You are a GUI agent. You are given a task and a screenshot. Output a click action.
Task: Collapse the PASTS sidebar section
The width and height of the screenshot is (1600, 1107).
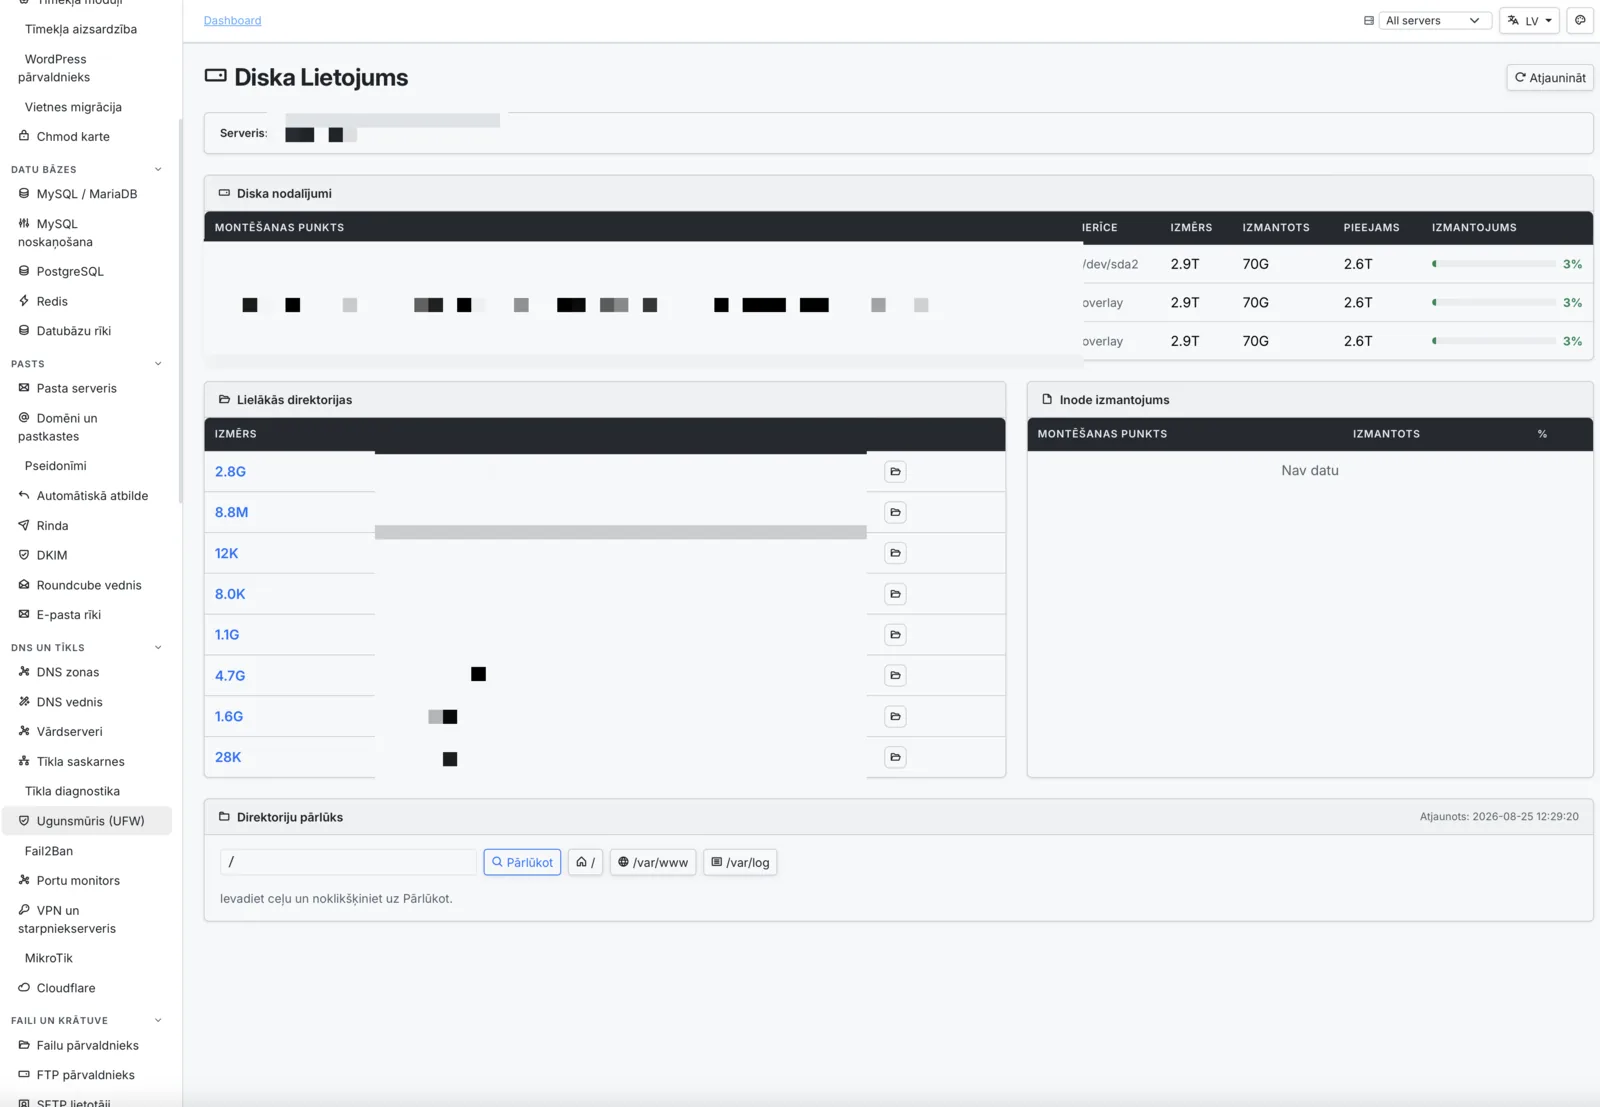pos(158,364)
